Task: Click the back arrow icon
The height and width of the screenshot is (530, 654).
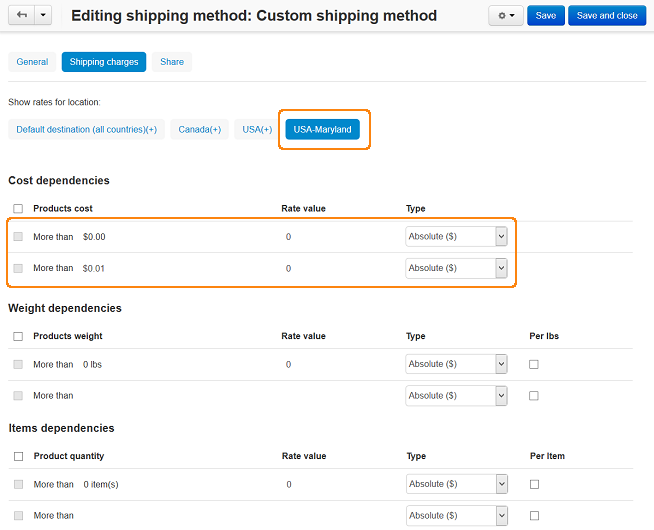Action: [22, 15]
